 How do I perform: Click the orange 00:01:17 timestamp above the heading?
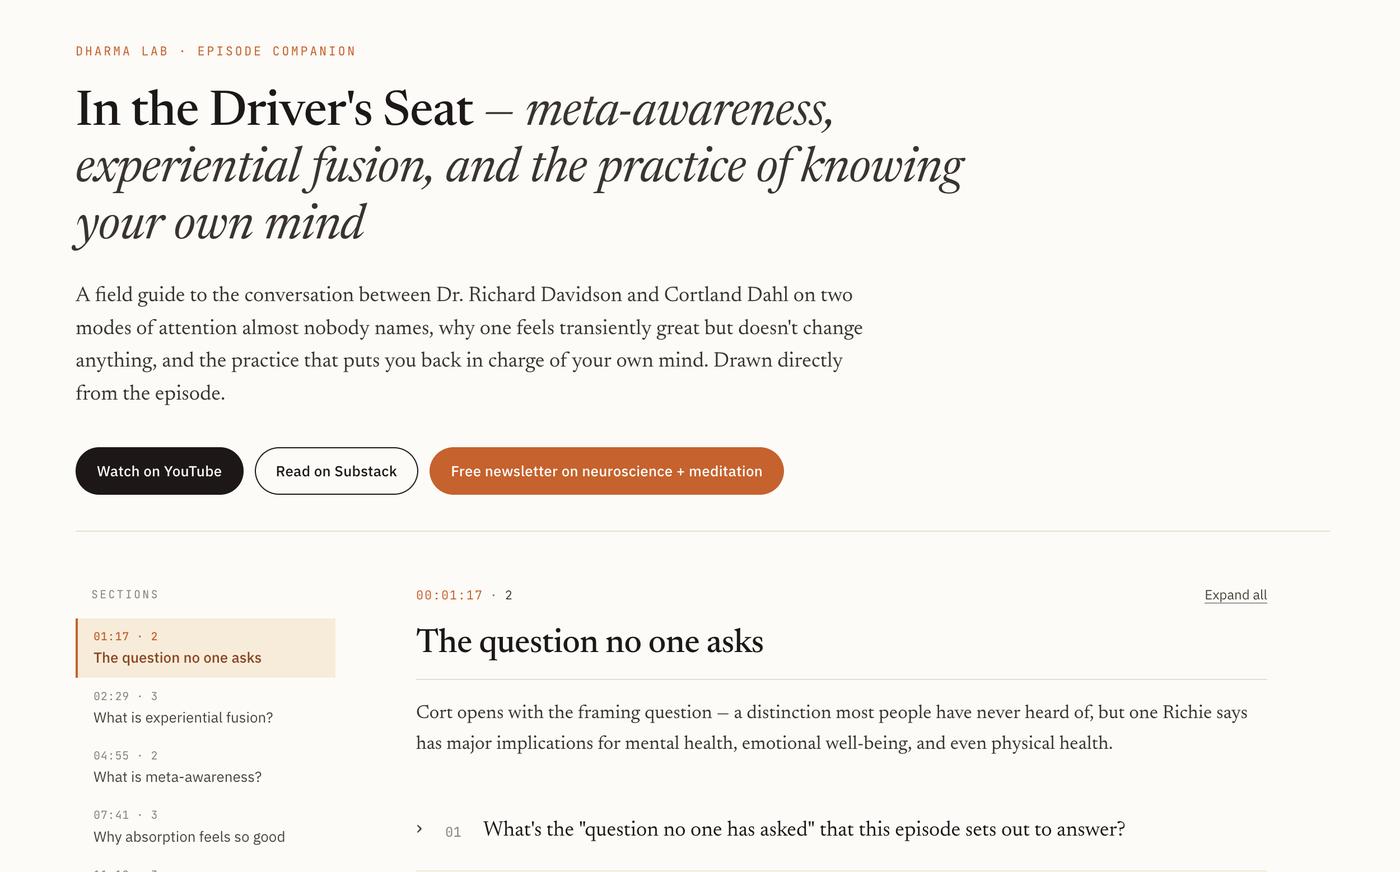(x=449, y=595)
